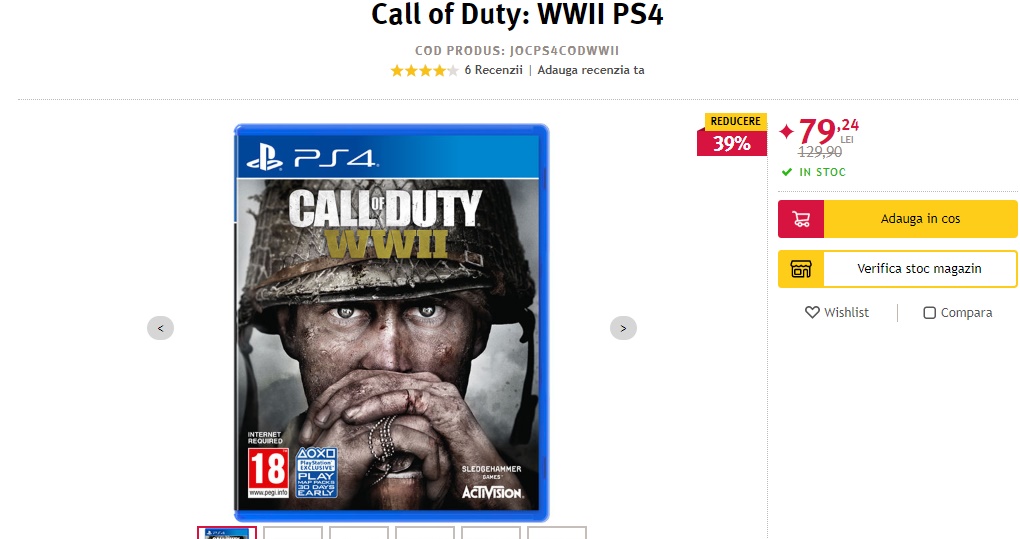Select the last gallery thumbnail
The height and width of the screenshot is (539, 1020).
click(x=557, y=533)
